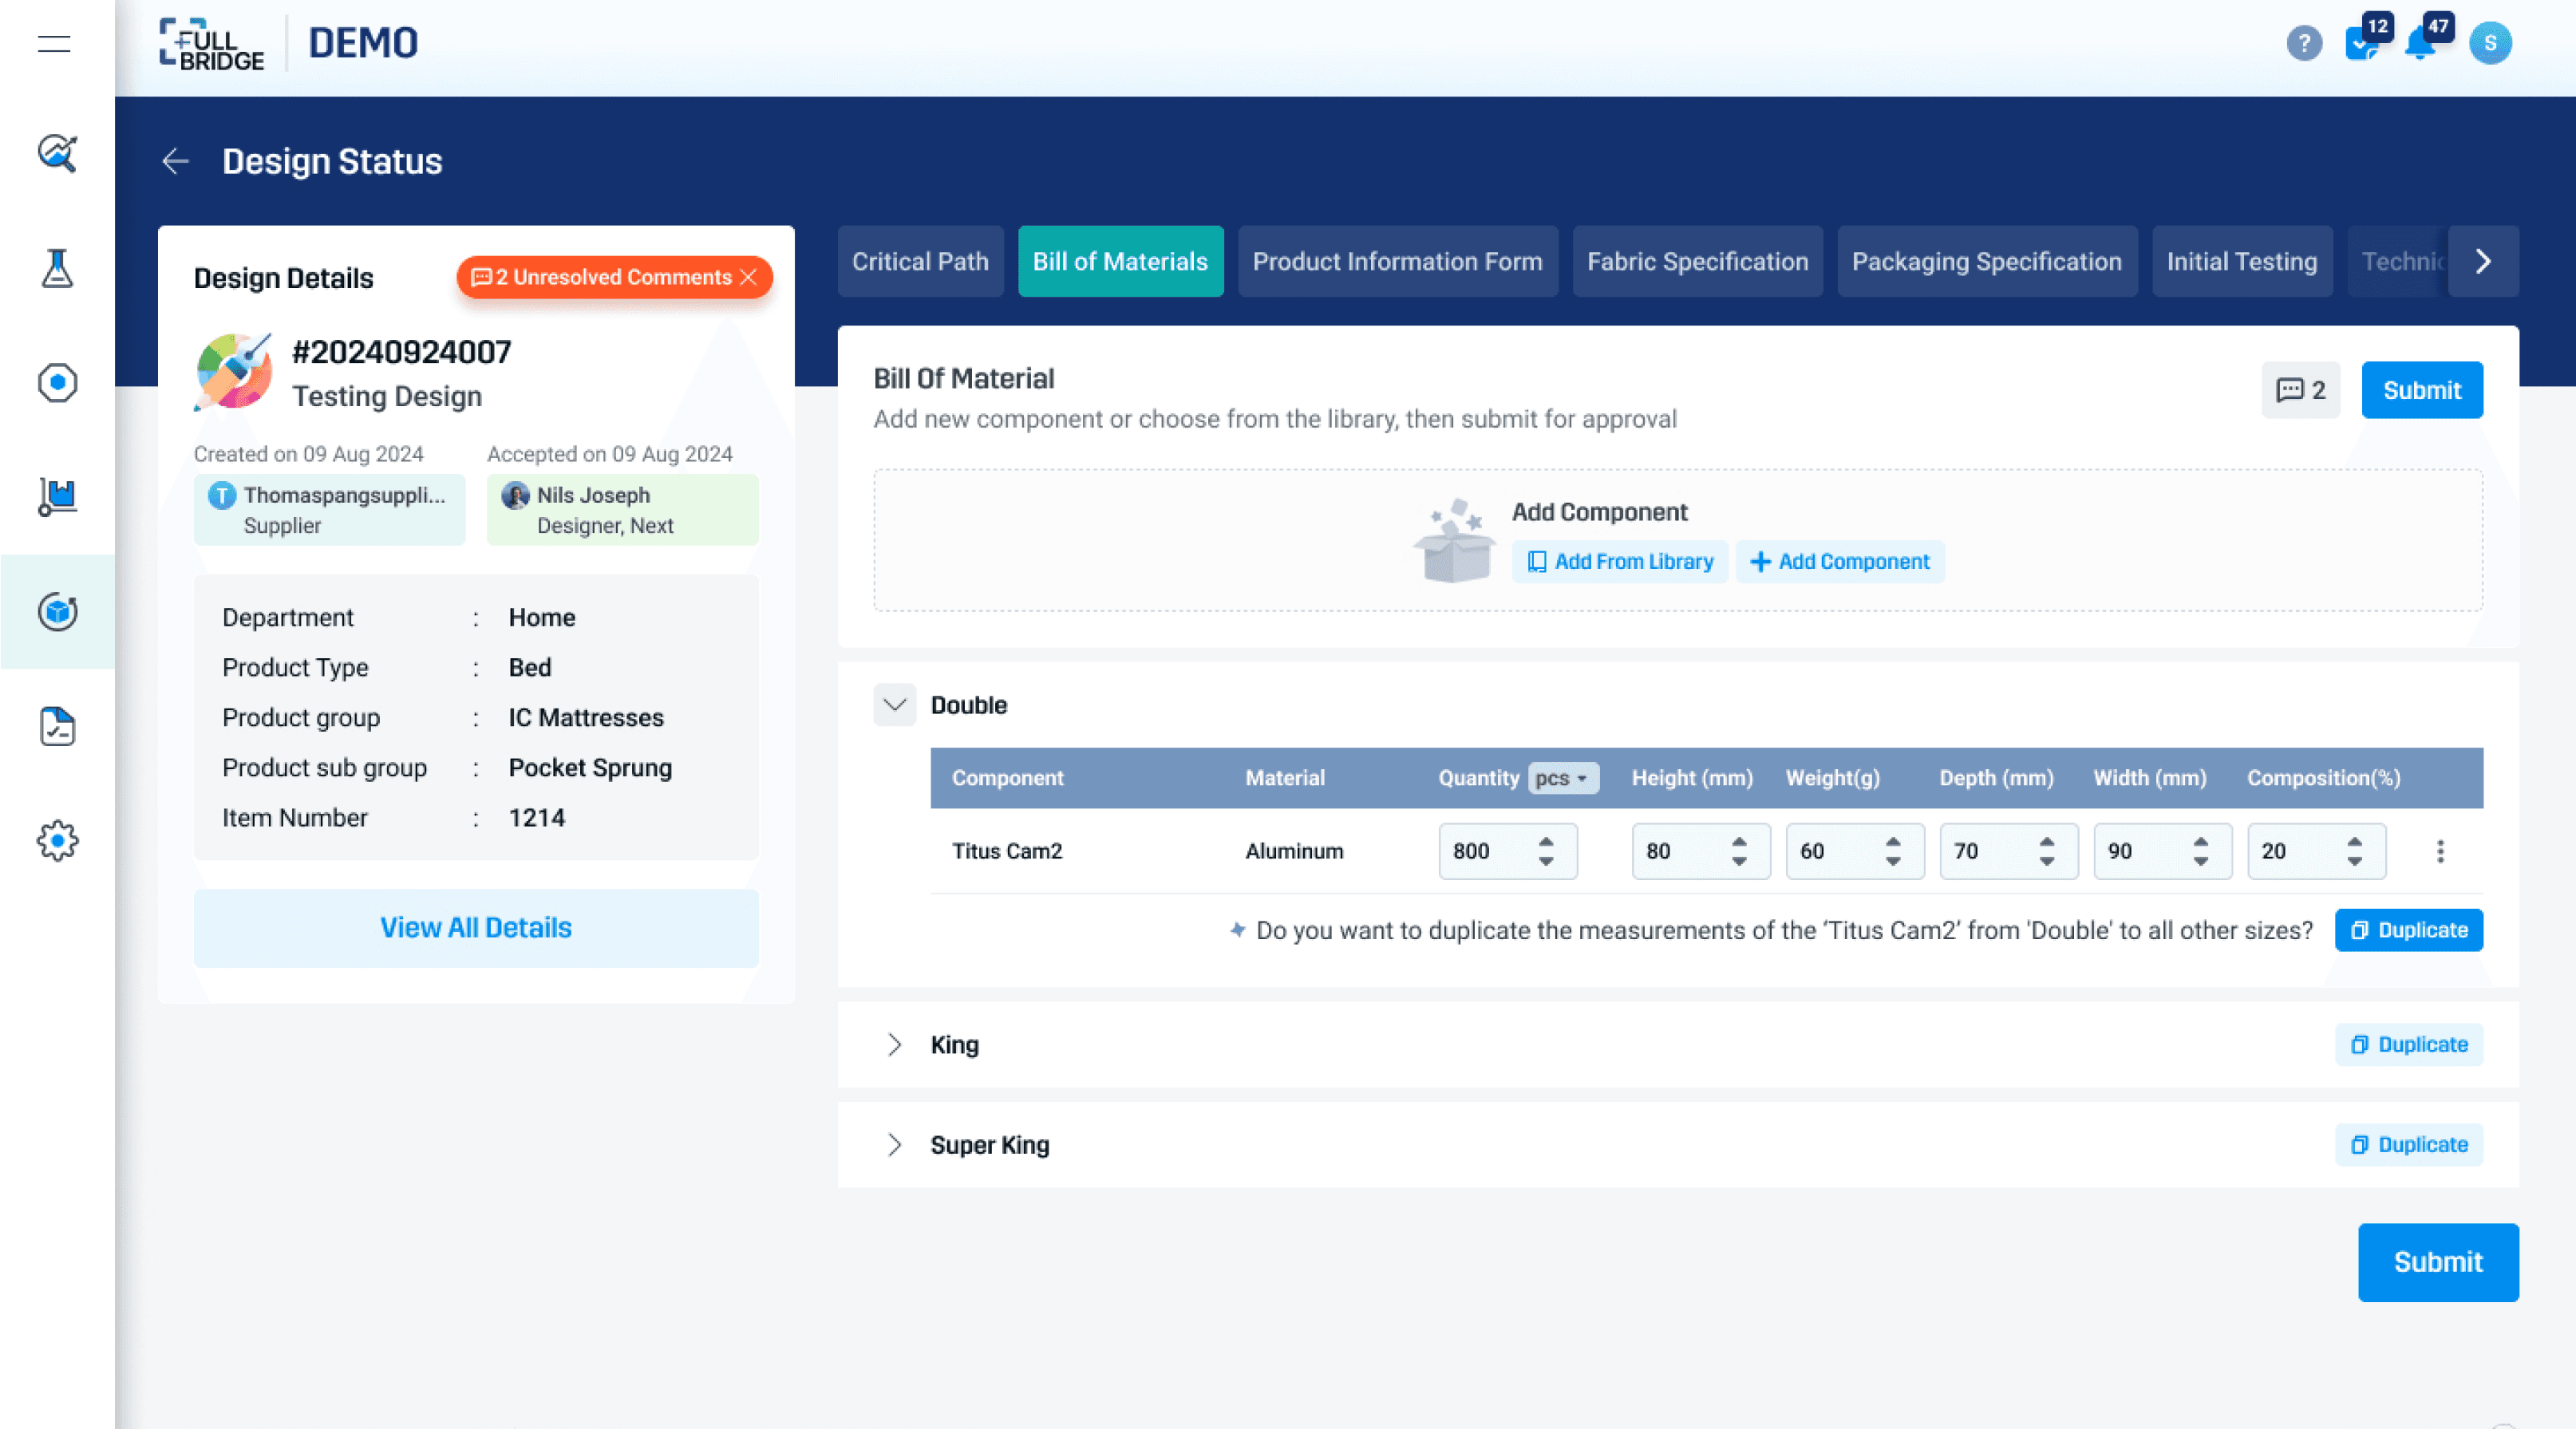
Task: Click Add From Library button
Action: [x=1620, y=562]
